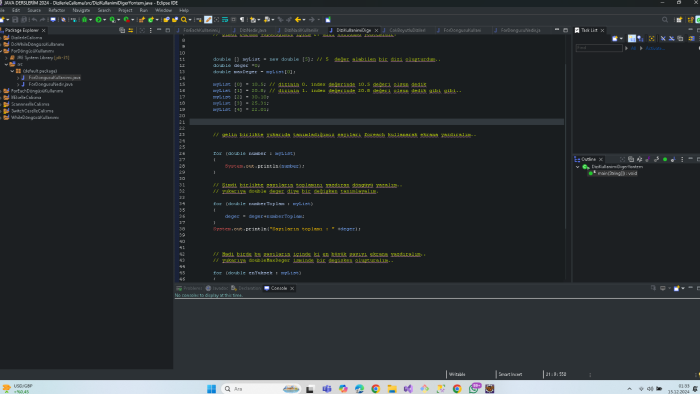Image resolution: width=700 pixels, height=394 pixels.
Task: Collapse DiziKullanimiDigerYontem class in Outline
Action: [578, 167]
